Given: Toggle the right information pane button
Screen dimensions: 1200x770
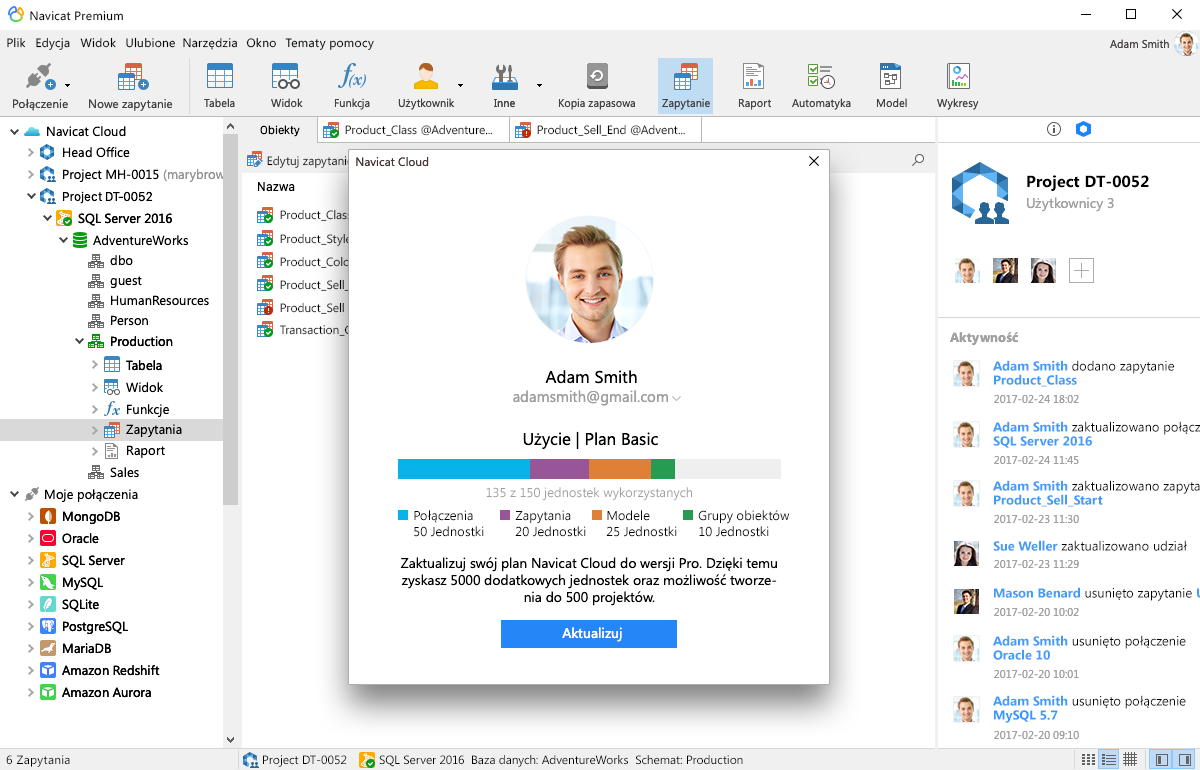Looking at the screenshot, I should pyautogui.click(x=1185, y=760).
